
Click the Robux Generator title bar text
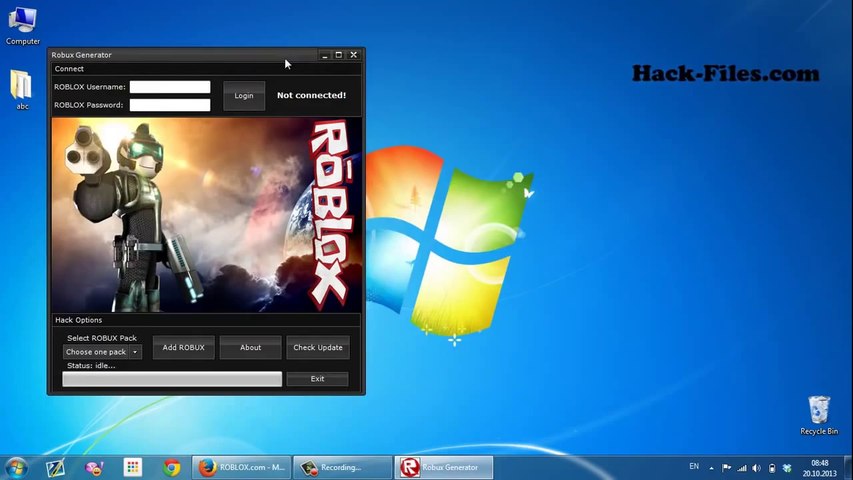82,55
